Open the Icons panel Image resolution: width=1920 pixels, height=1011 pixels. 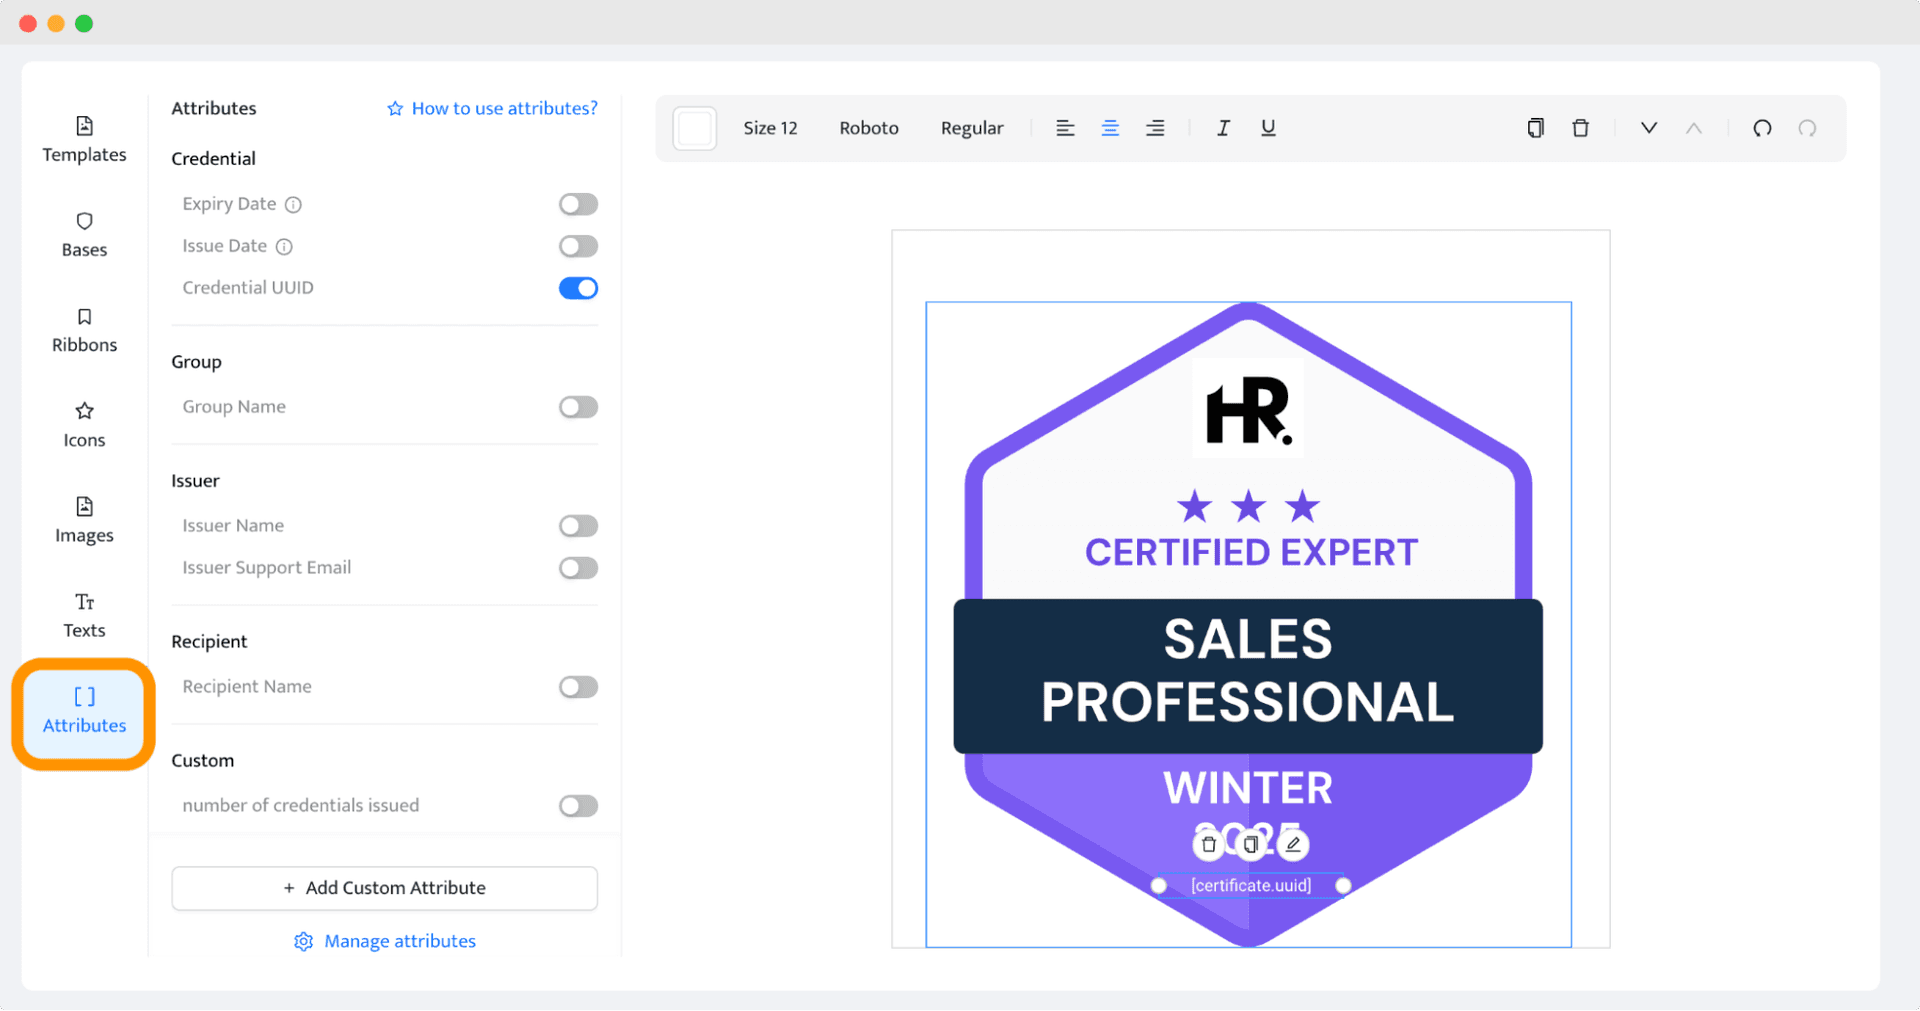pos(84,425)
